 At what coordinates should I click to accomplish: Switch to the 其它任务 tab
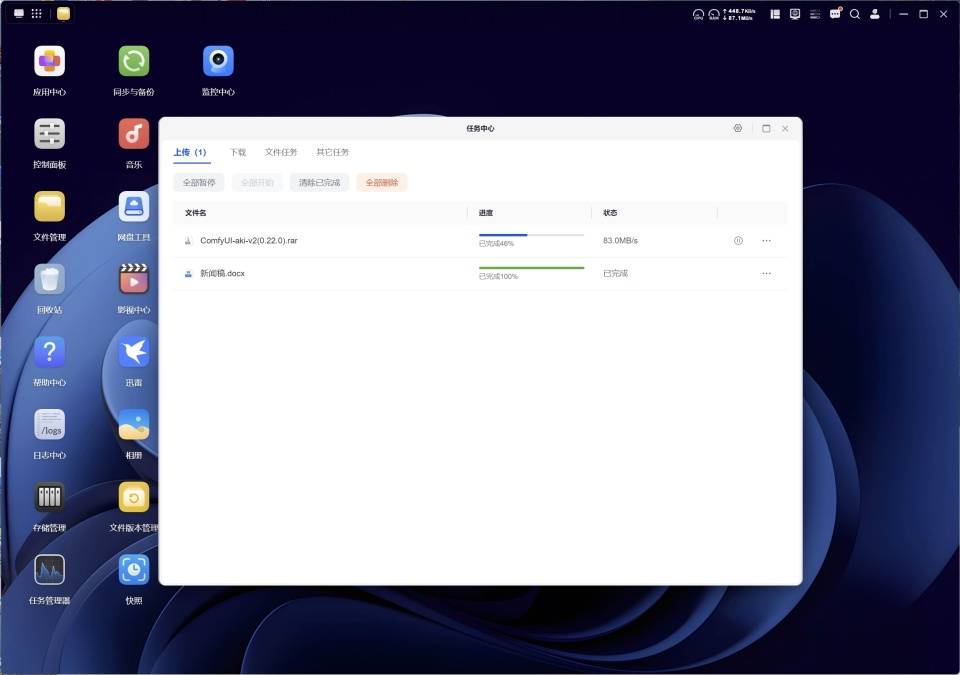pos(332,152)
